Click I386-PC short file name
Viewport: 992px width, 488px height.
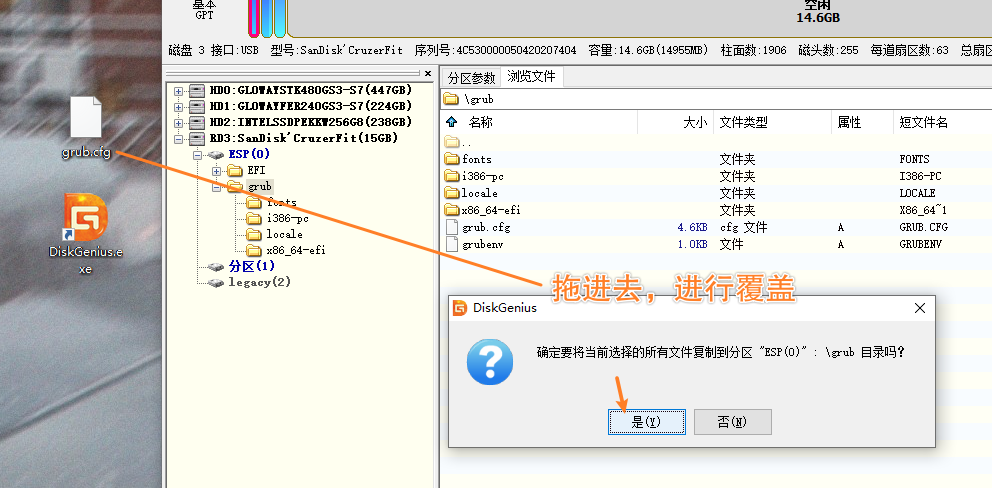921,176
